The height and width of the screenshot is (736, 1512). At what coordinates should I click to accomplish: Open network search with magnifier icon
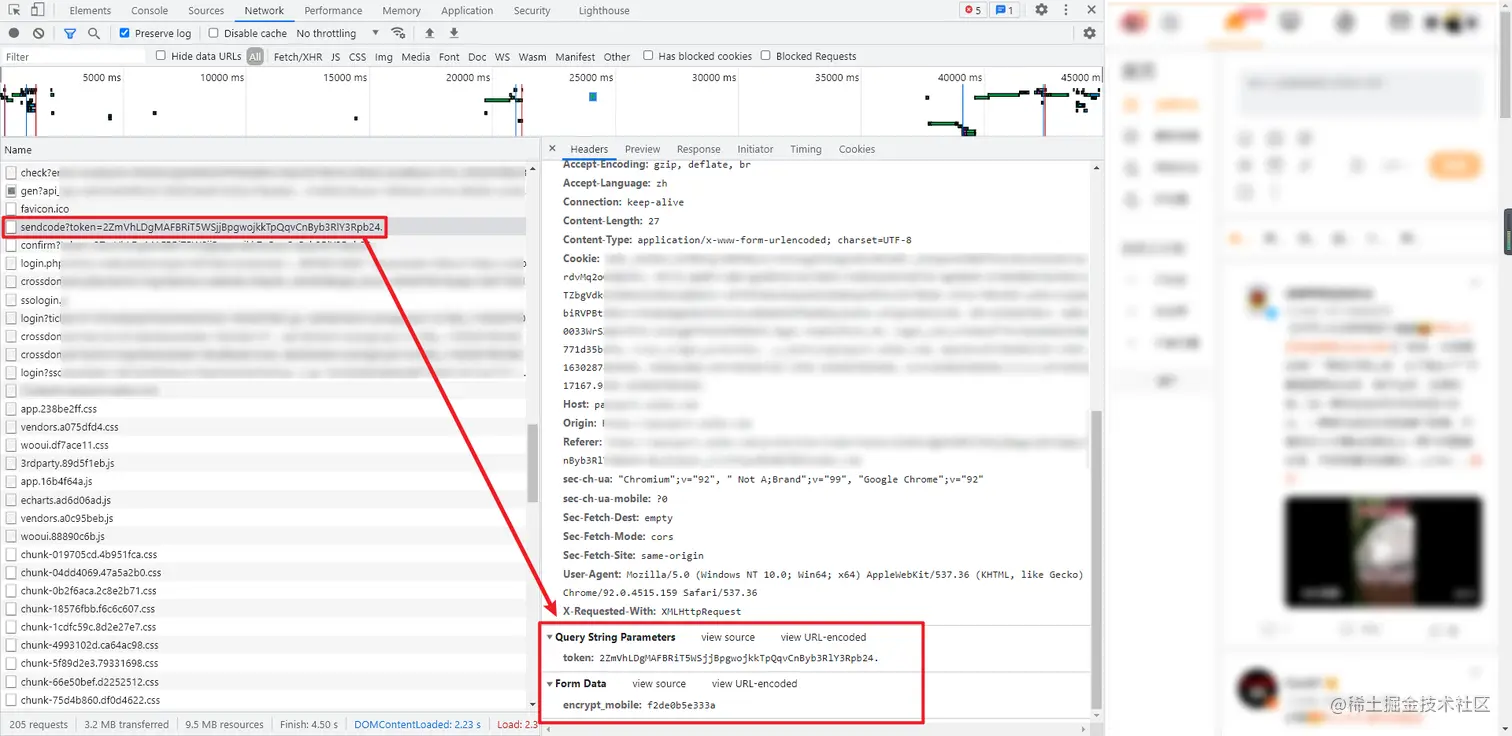94,33
